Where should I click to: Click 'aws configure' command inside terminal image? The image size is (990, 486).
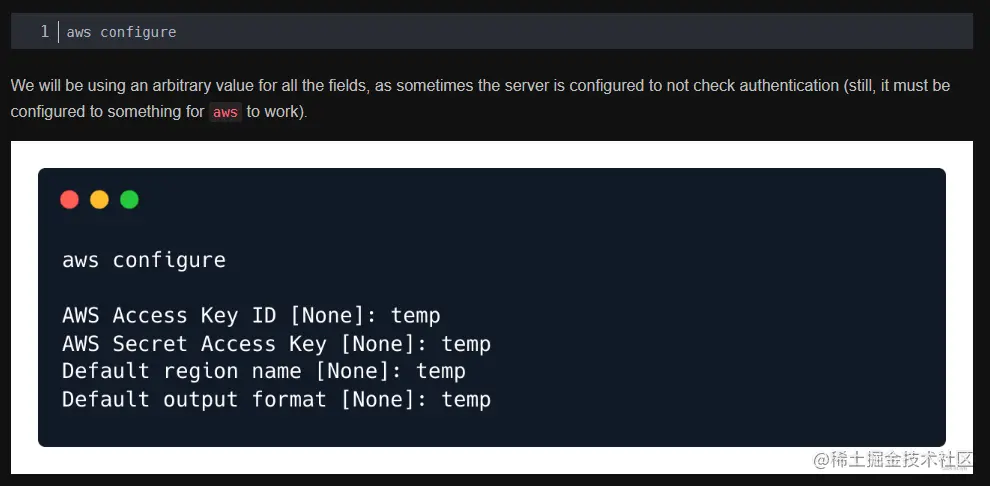(144, 260)
